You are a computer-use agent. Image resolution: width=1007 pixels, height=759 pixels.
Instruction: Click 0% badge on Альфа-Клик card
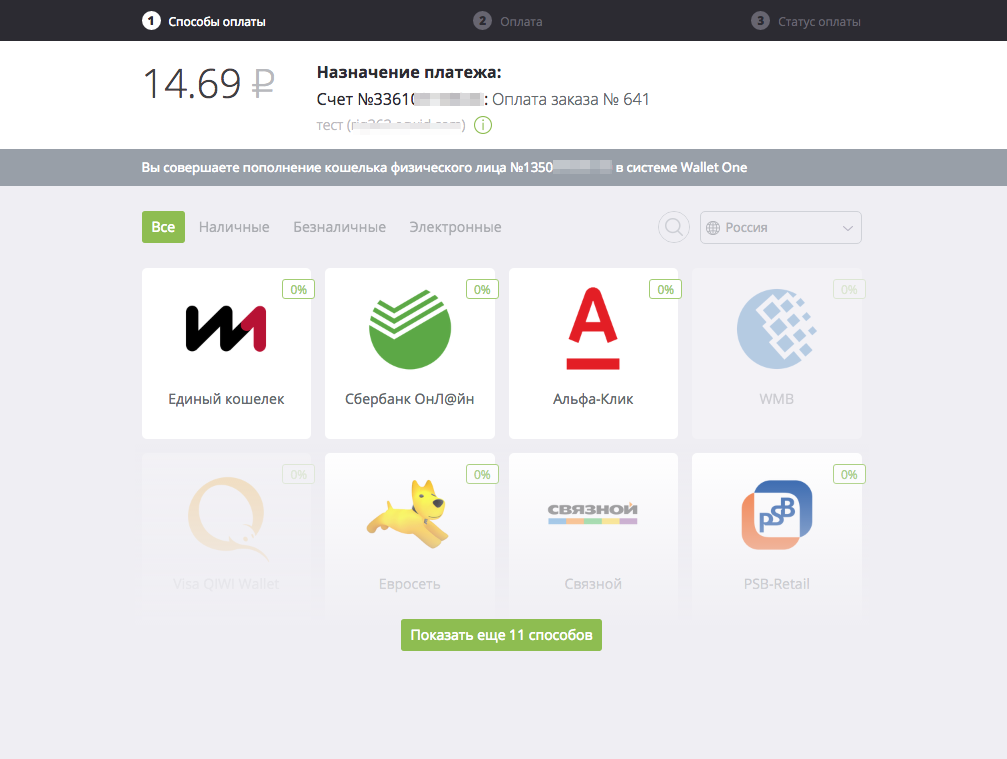[665, 290]
